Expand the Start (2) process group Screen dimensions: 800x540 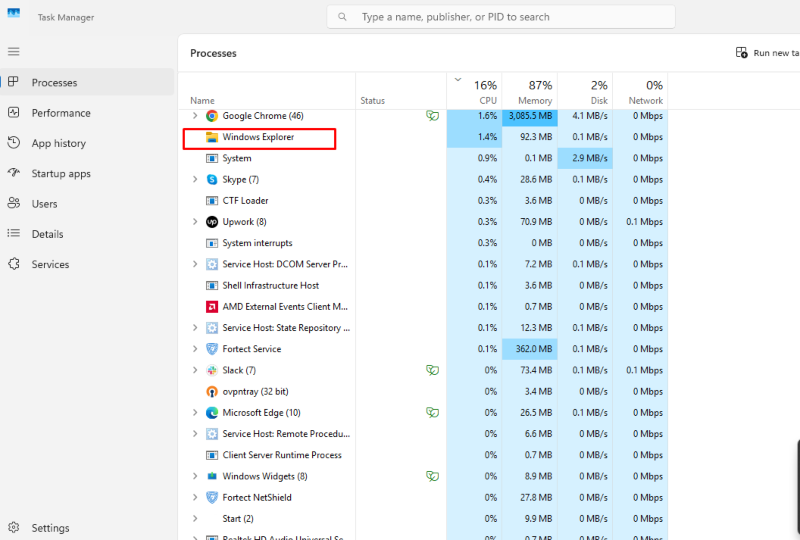(195, 519)
